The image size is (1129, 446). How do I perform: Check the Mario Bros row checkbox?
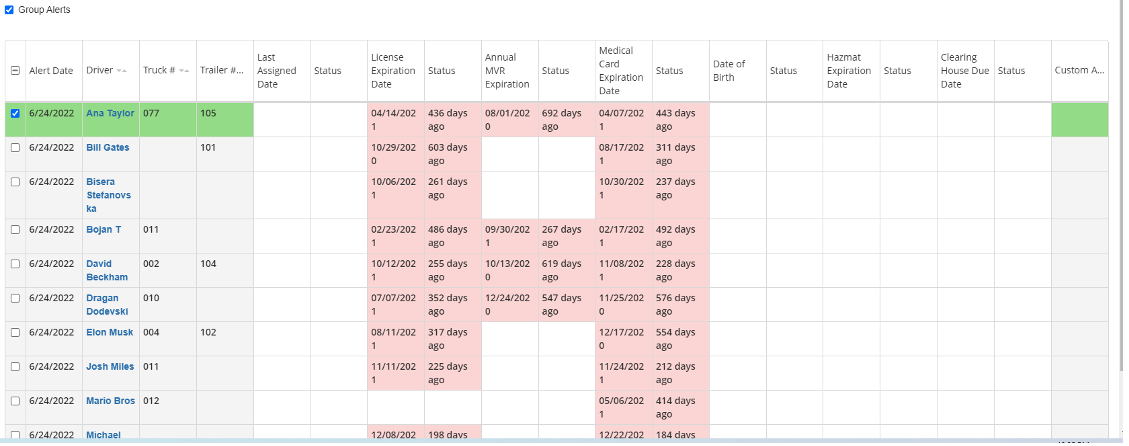click(x=15, y=401)
